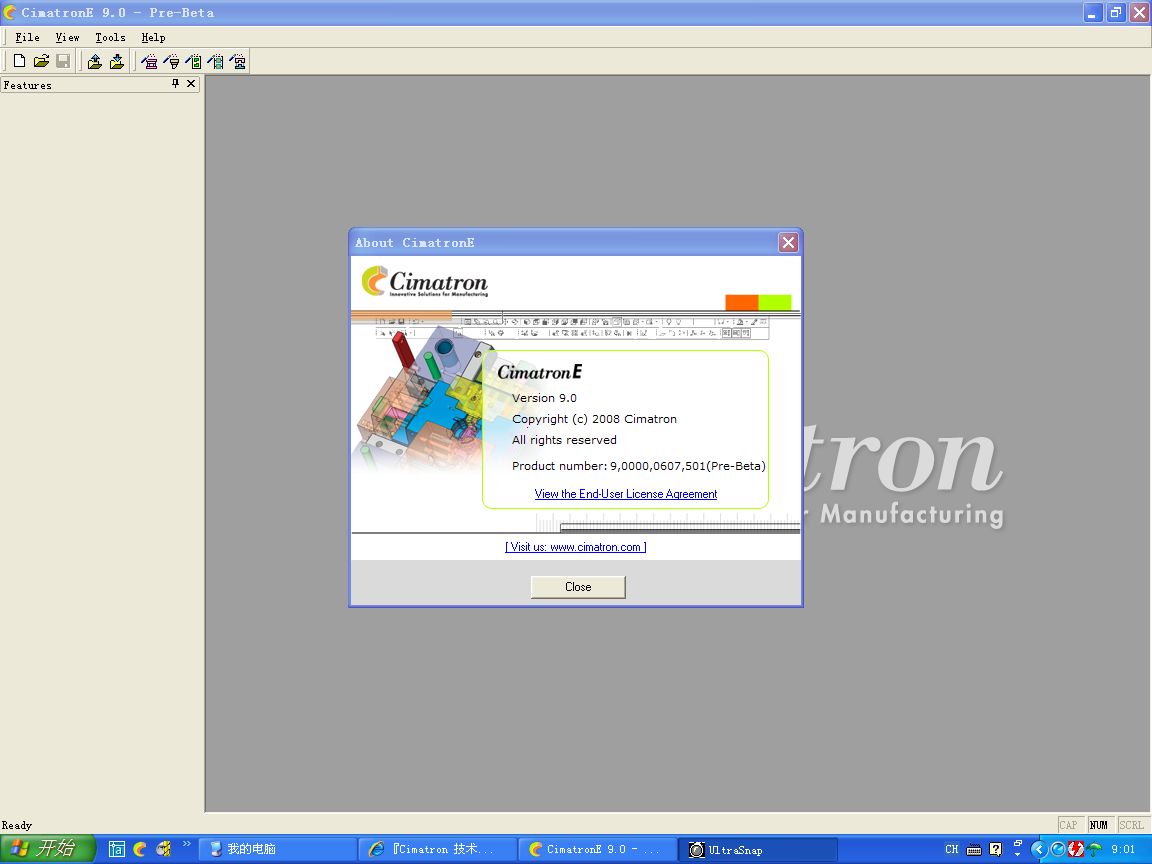Click the Cimatron logo in the About dialog
1152x864 pixels.
point(425,282)
